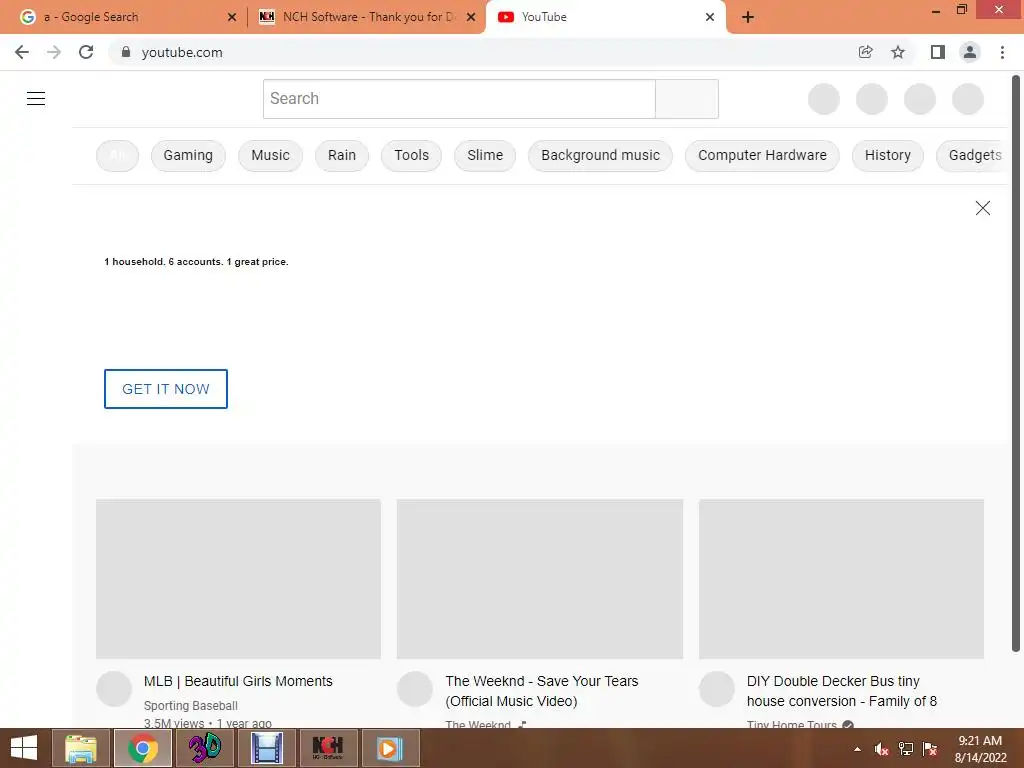Close the Google Search tab

point(232,17)
